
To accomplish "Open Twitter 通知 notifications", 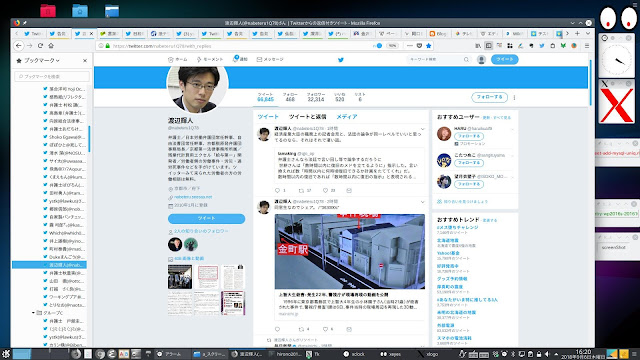I will (x=240, y=59).
